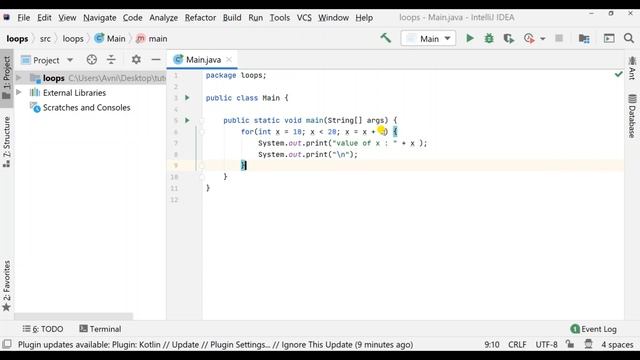Open the Main run configuration dropdown

(428, 38)
